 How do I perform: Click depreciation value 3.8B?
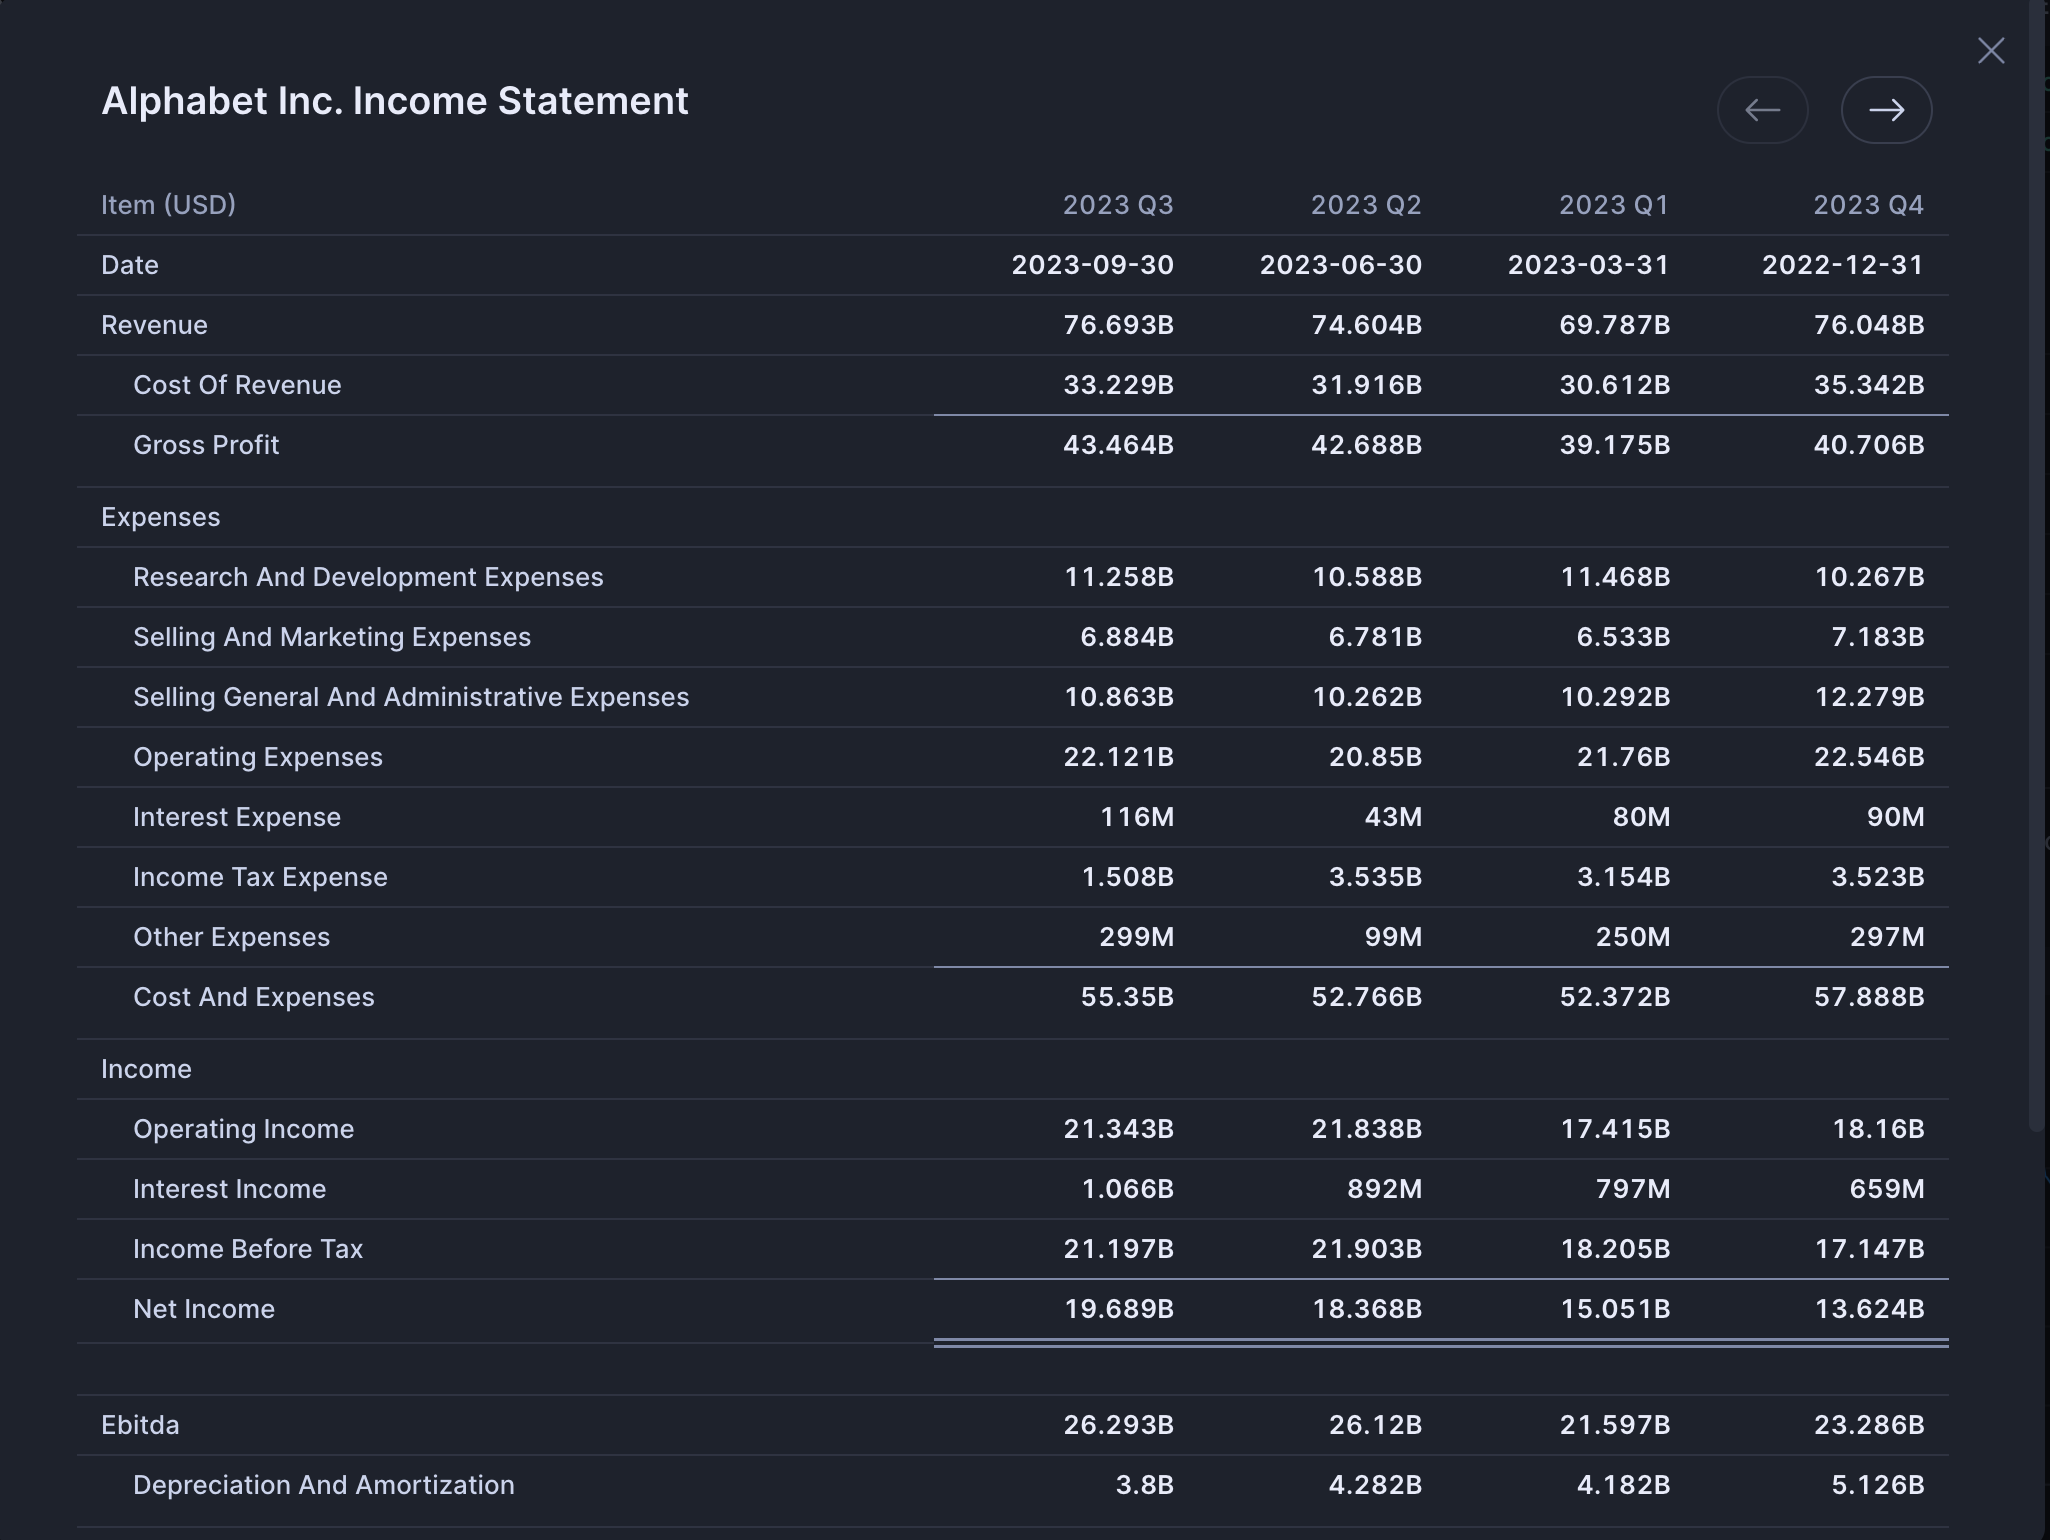pyautogui.click(x=1144, y=1485)
